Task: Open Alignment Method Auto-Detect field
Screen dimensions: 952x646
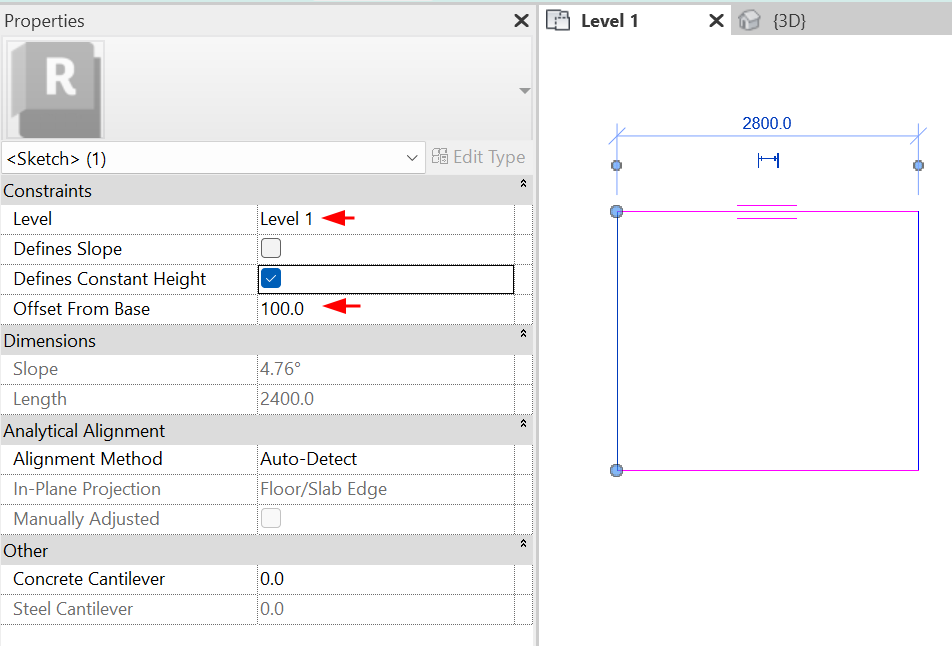Action: 386,459
